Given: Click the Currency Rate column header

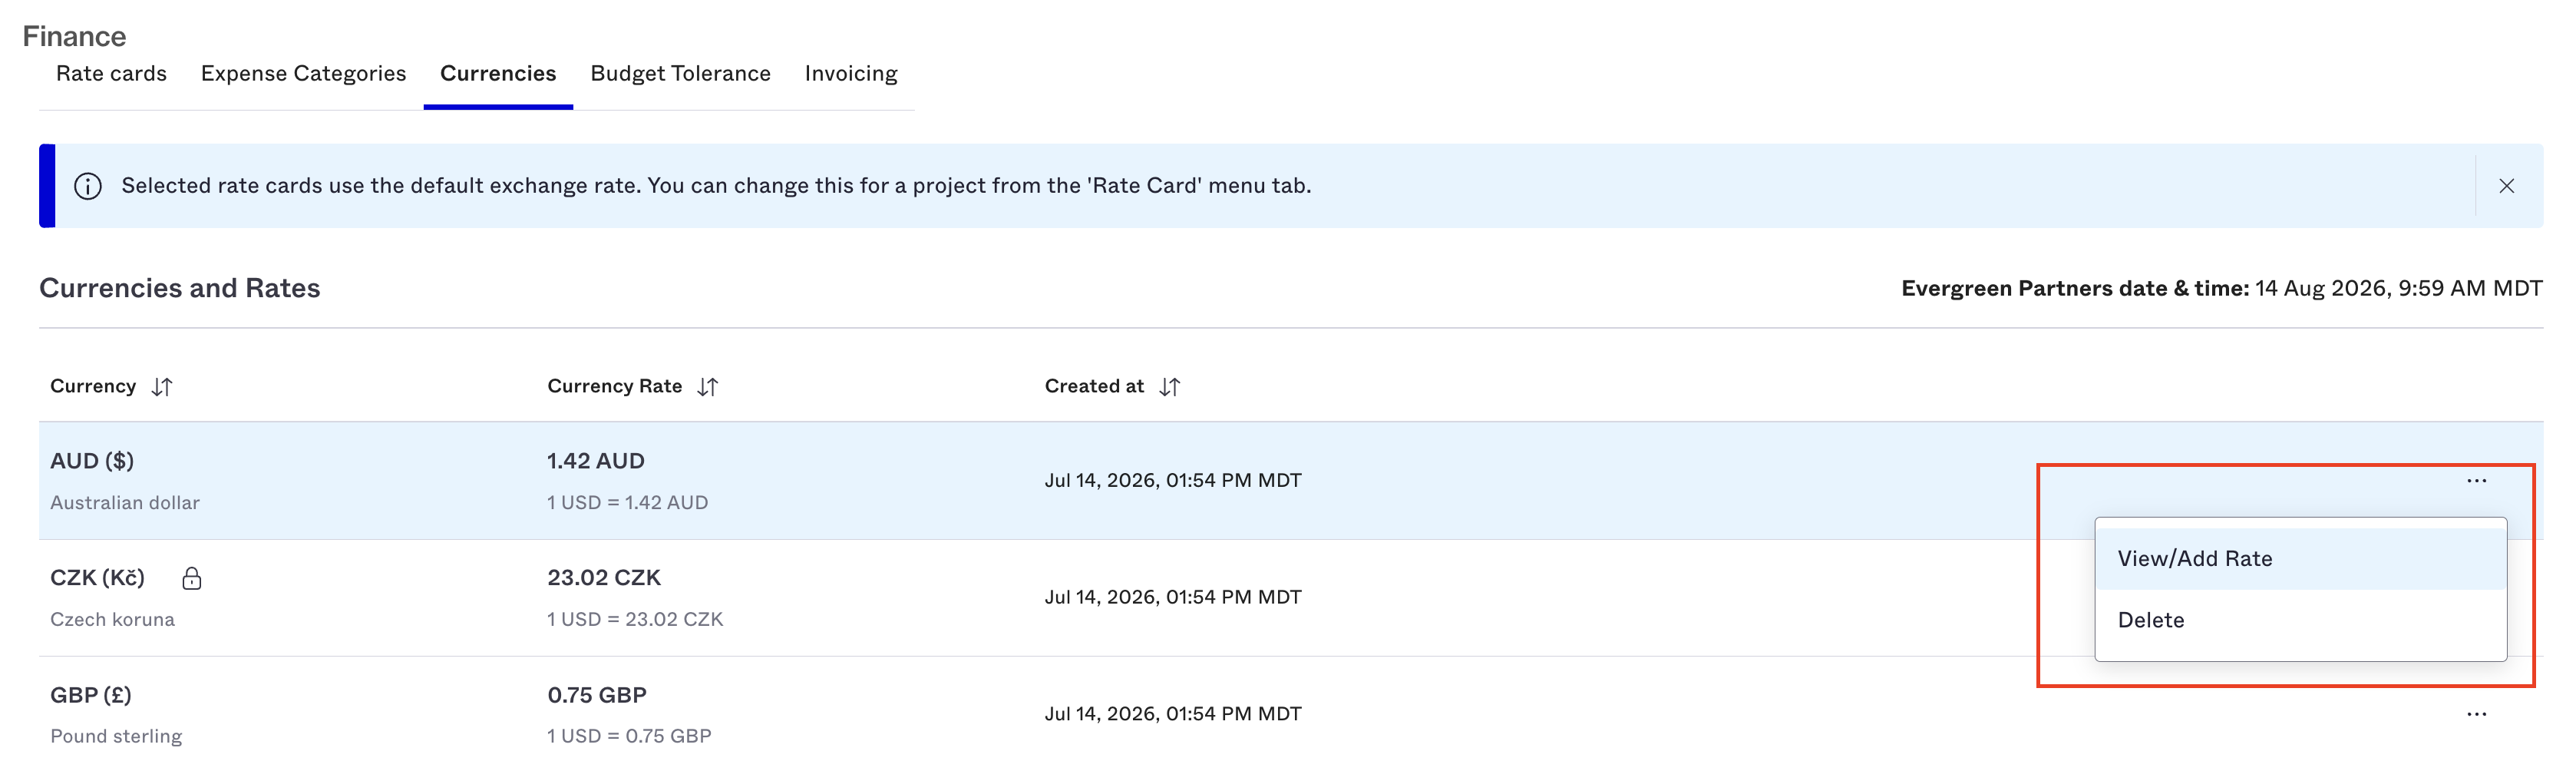Looking at the screenshot, I should (614, 386).
